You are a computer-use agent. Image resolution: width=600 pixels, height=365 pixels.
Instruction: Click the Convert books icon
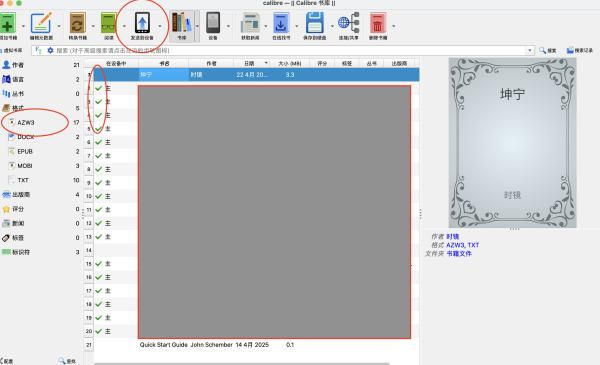(77, 23)
